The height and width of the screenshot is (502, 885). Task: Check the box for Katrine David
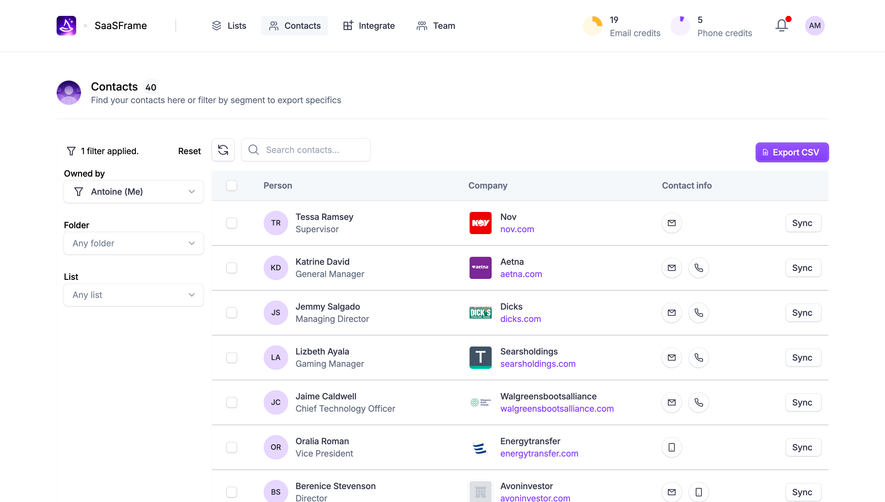click(x=231, y=268)
